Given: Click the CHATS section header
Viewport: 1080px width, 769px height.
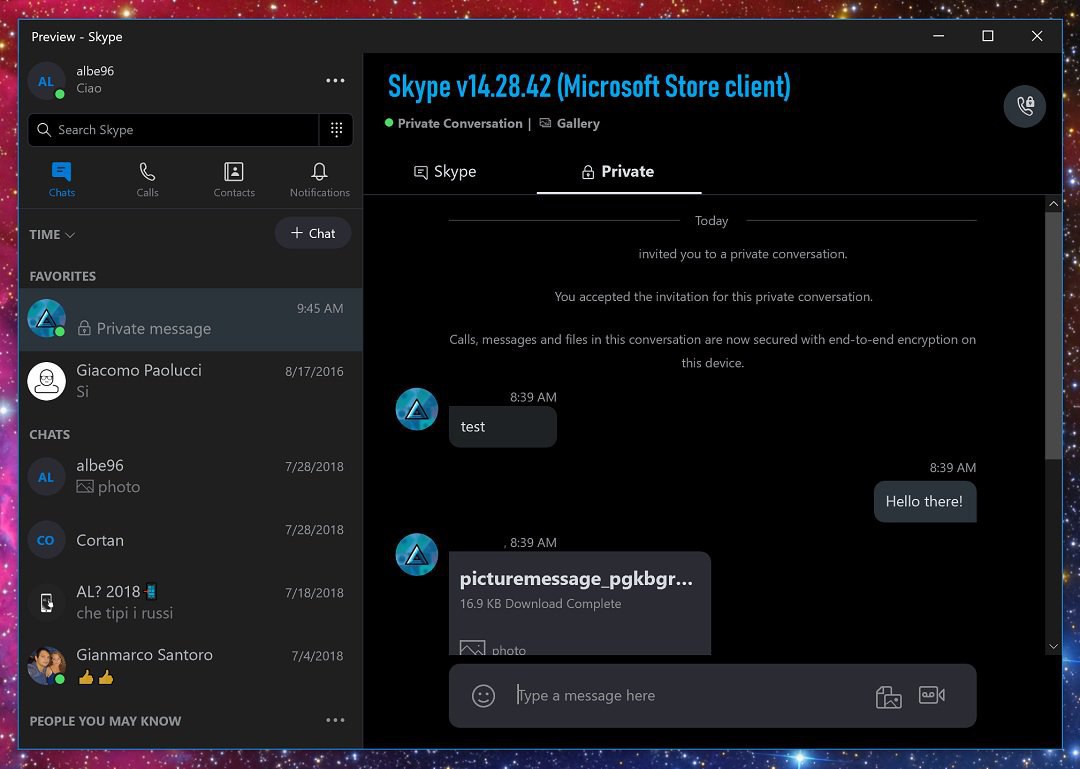Looking at the screenshot, I should 50,435.
